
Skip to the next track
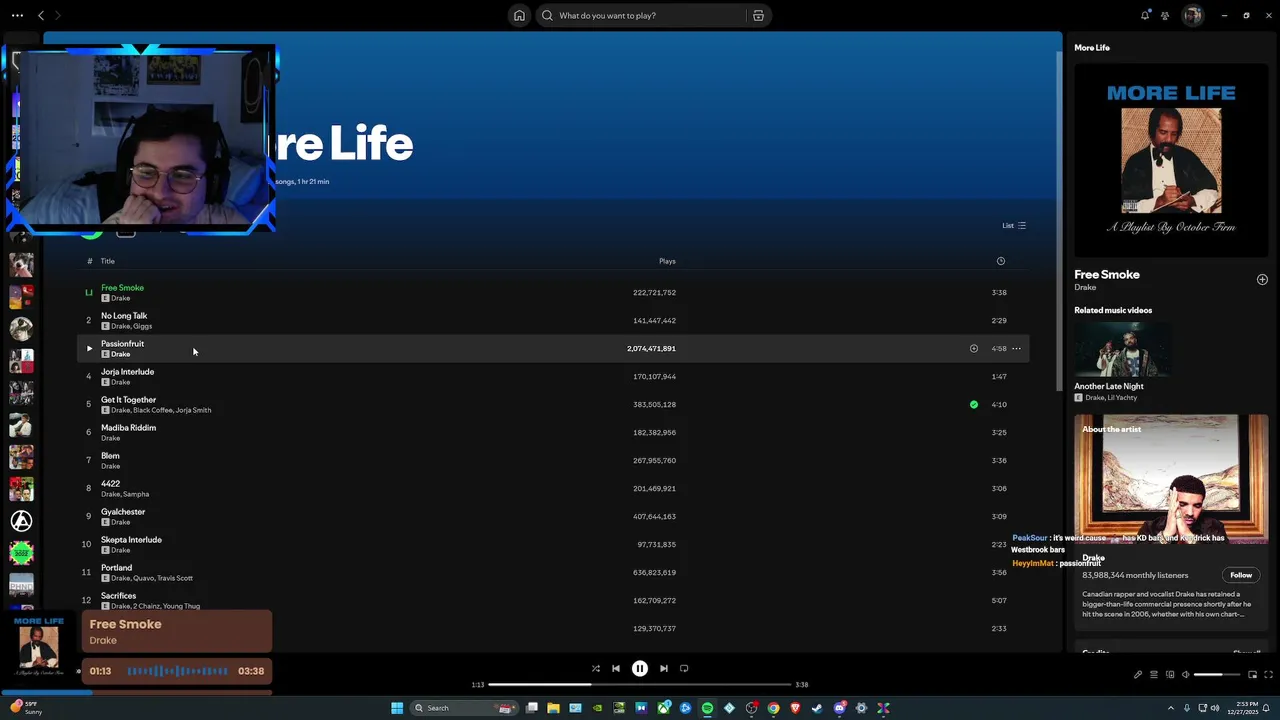(x=664, y=668)
